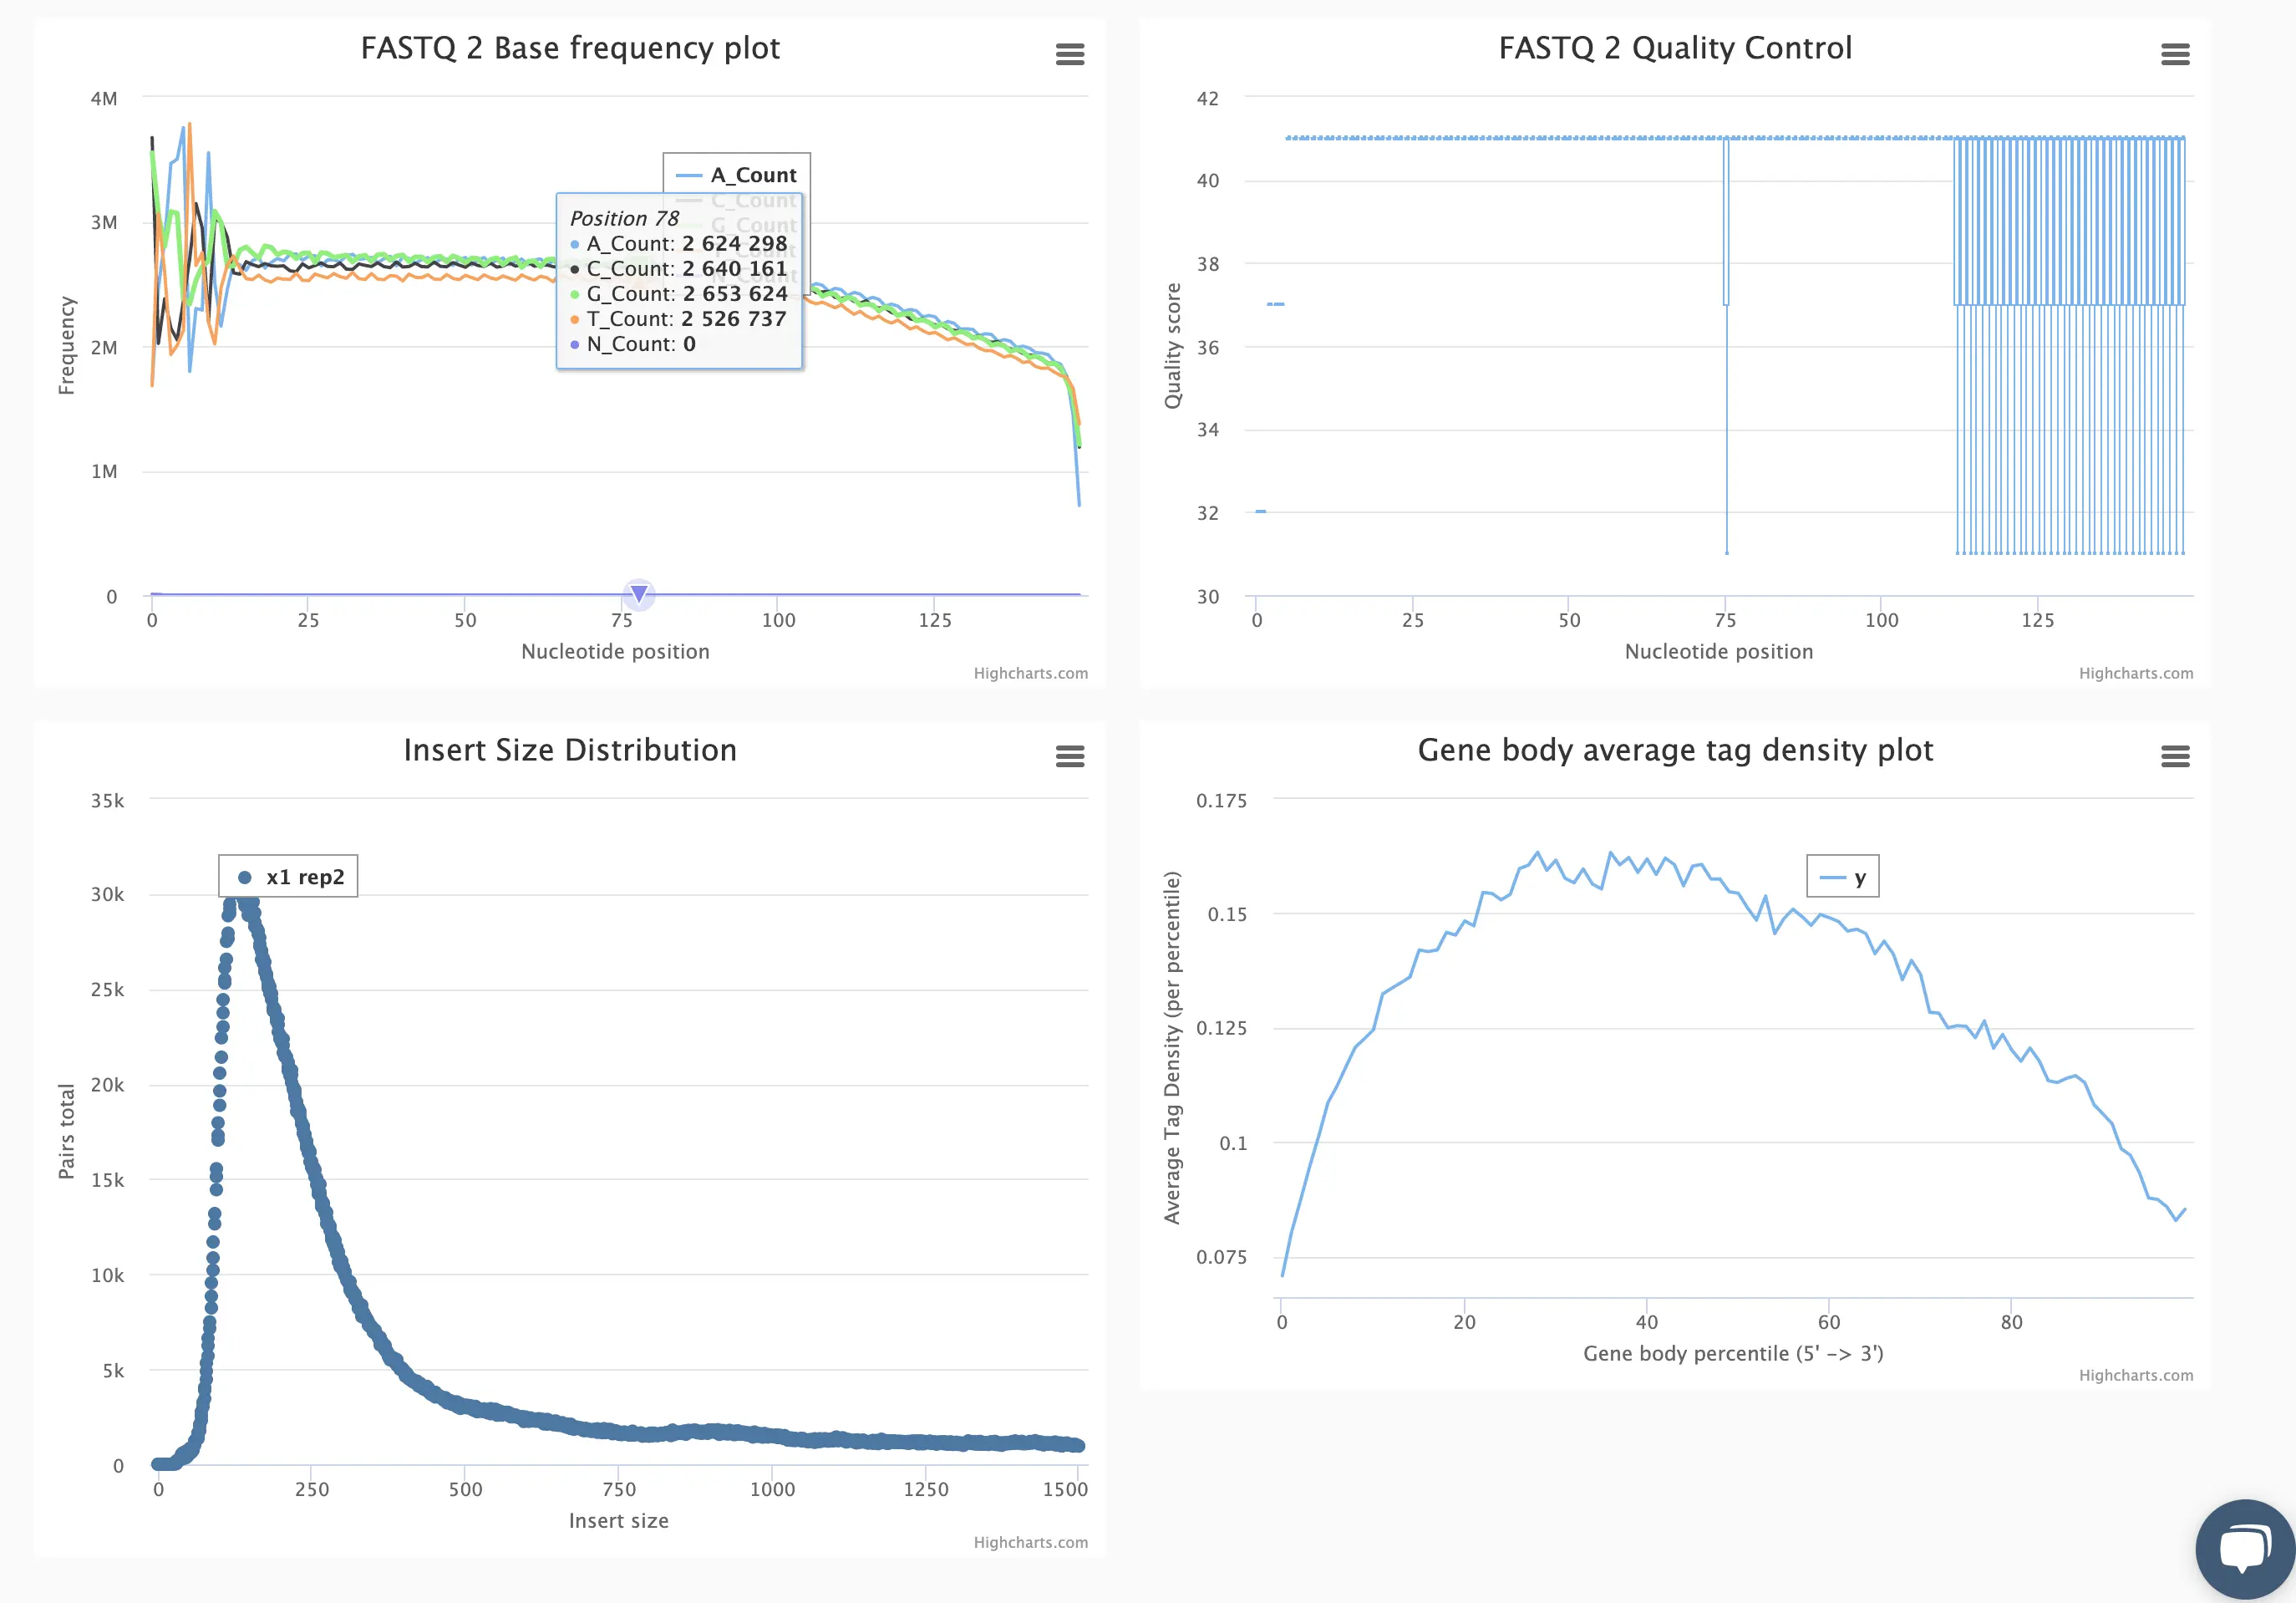2296x1603 pixels.
Task: Click the 'T_Count: 2 526 737' tooltip line
Action: 678,319
